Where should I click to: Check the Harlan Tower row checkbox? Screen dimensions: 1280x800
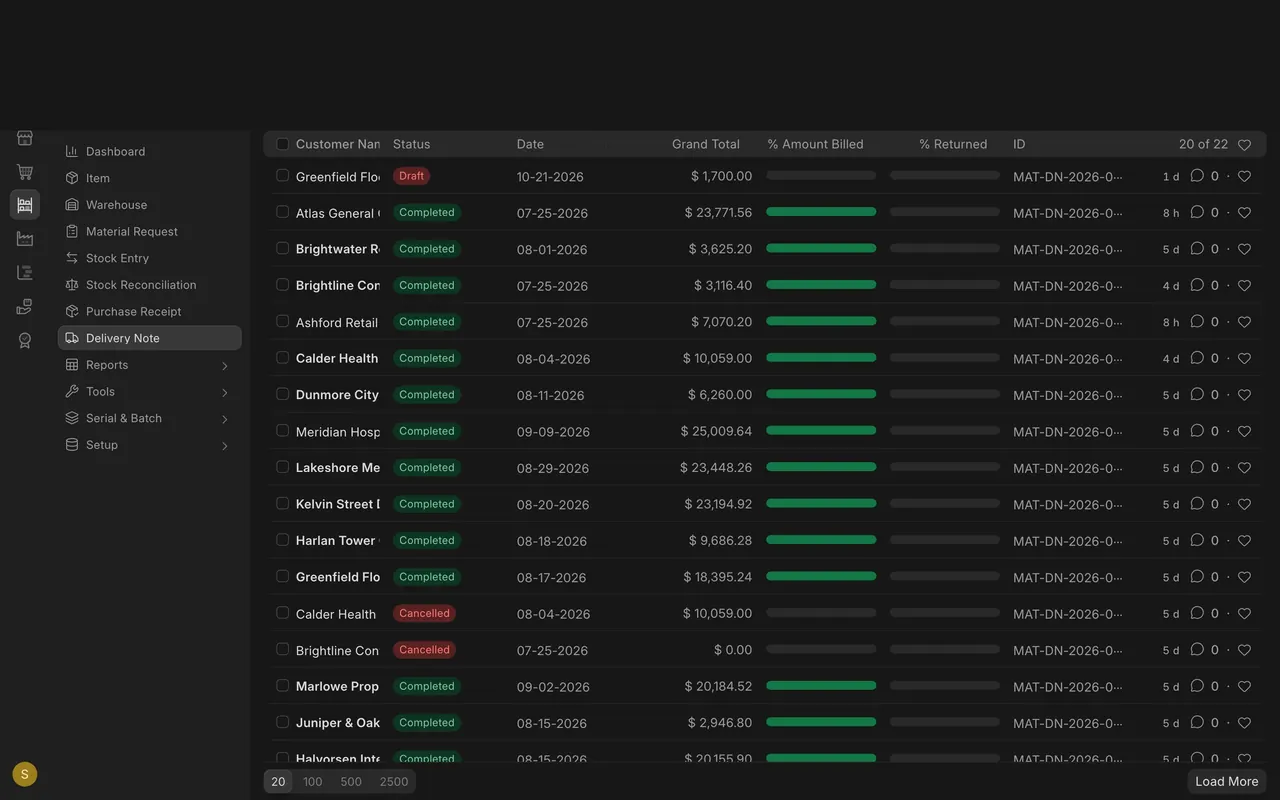pyautogui.click(x=283, y=540)
